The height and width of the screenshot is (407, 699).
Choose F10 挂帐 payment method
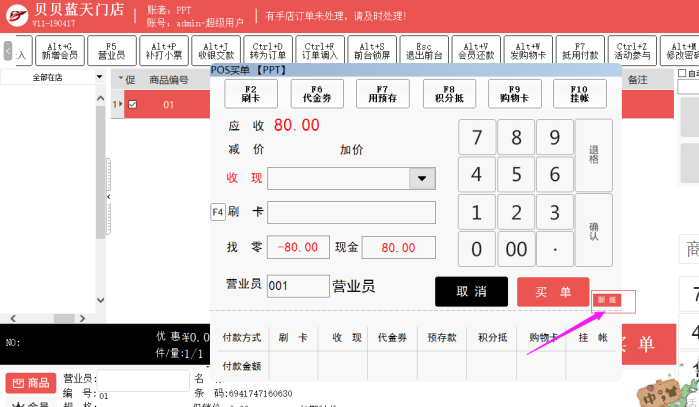pyautogui.click(x=580, y=94)
